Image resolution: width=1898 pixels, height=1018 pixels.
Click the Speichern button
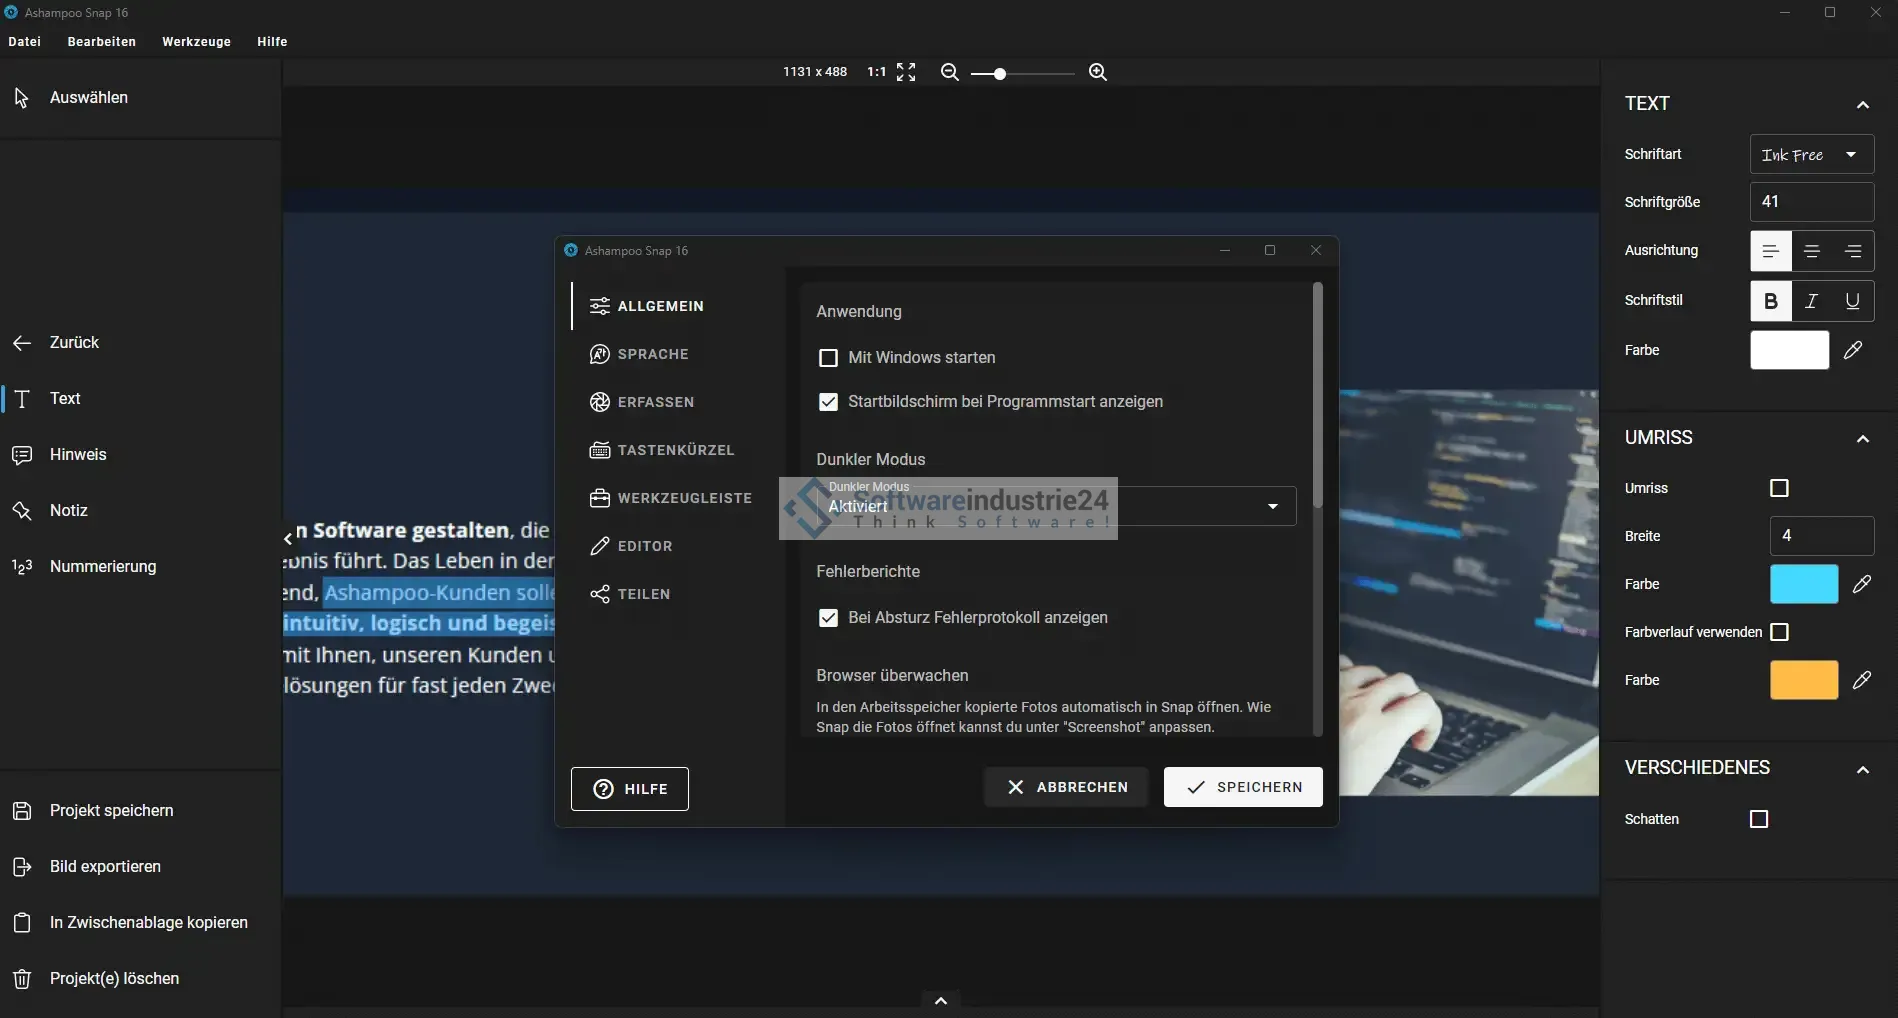pos(1243,787)
